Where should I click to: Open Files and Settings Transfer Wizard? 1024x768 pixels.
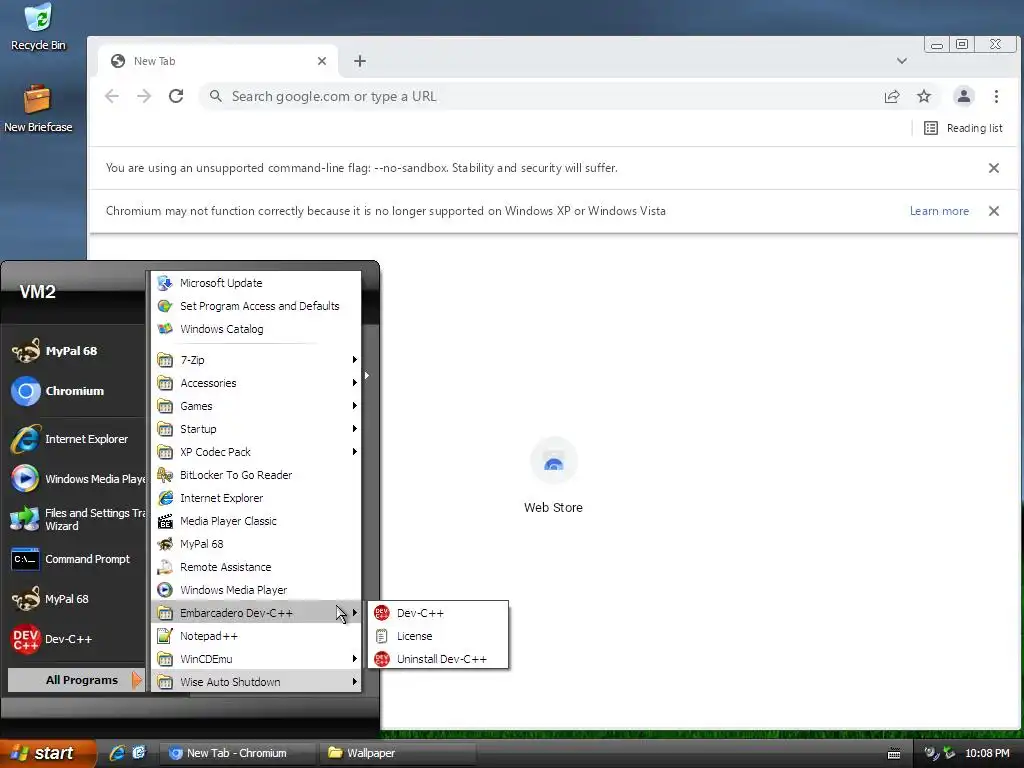tap(76, 519)
